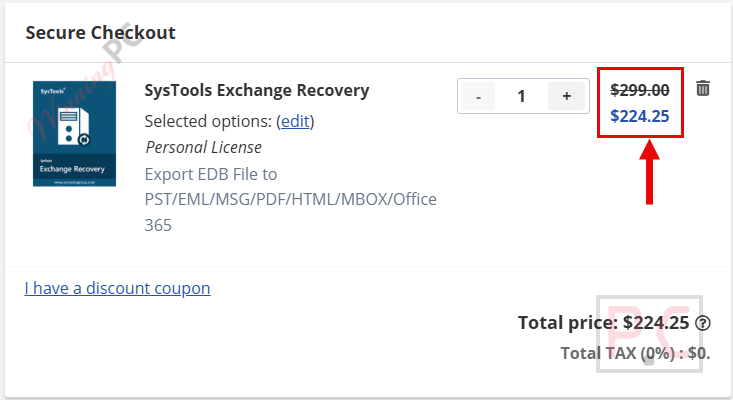Click the Total price: $224.25 text
Screen dimensions: 733x400
click(604, 323)
